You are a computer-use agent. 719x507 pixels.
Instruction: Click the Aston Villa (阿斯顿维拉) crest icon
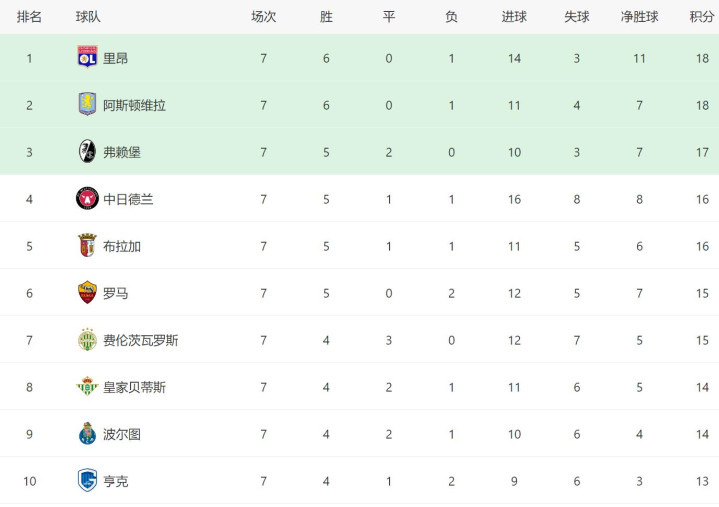pyautogui.click(x=87, y=104)
